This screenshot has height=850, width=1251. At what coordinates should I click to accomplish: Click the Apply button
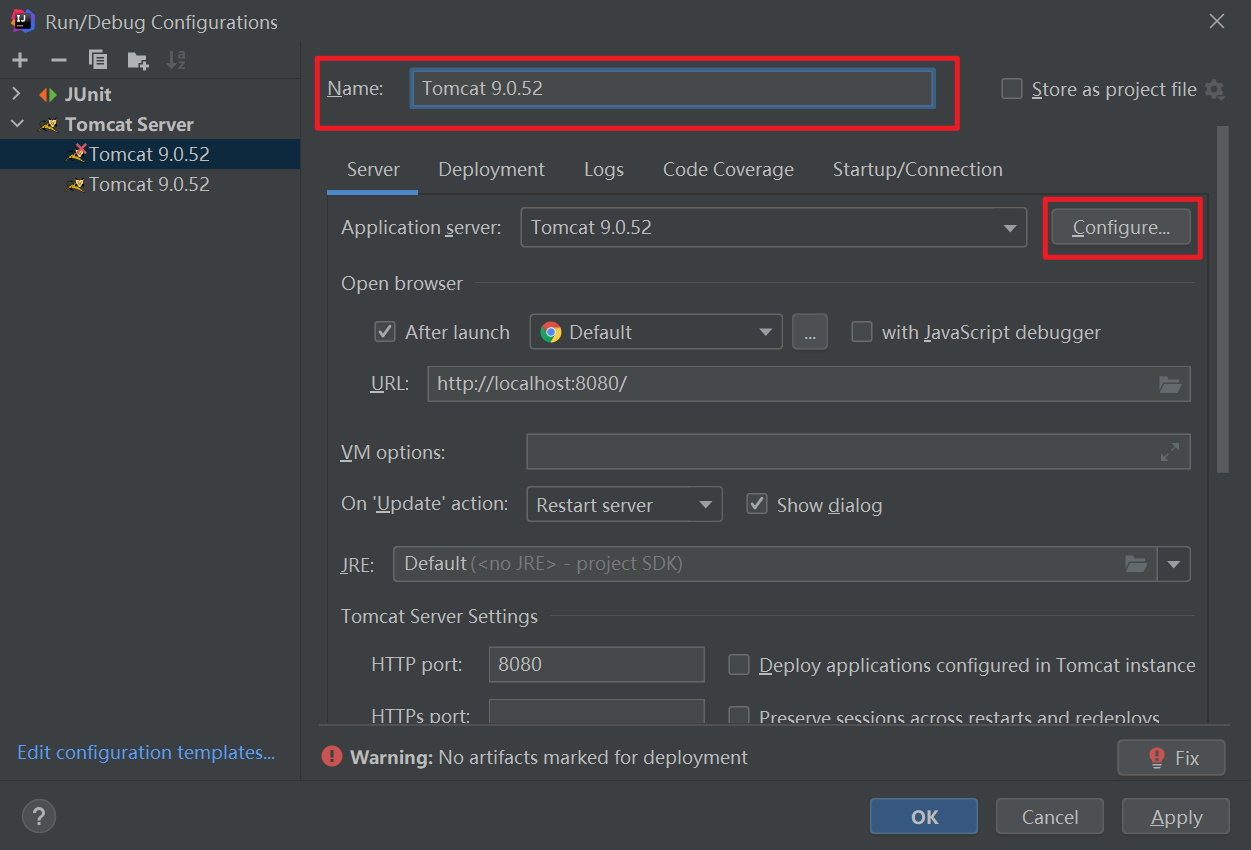point(1176,816)
